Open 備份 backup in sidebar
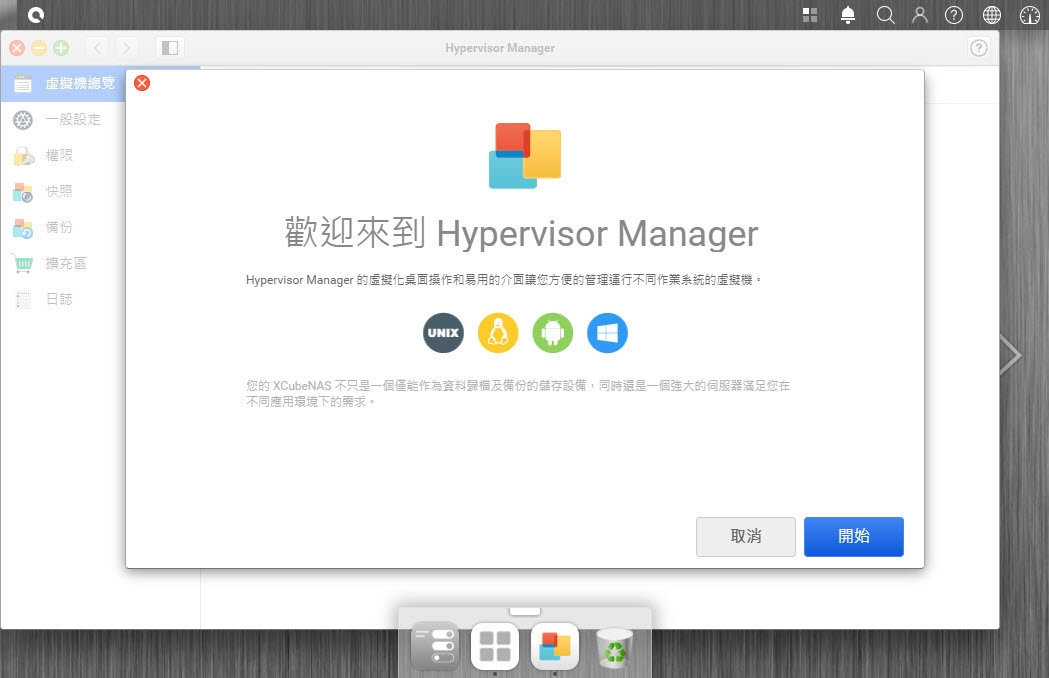1049x678 pixels. click(x=63, y=228)
